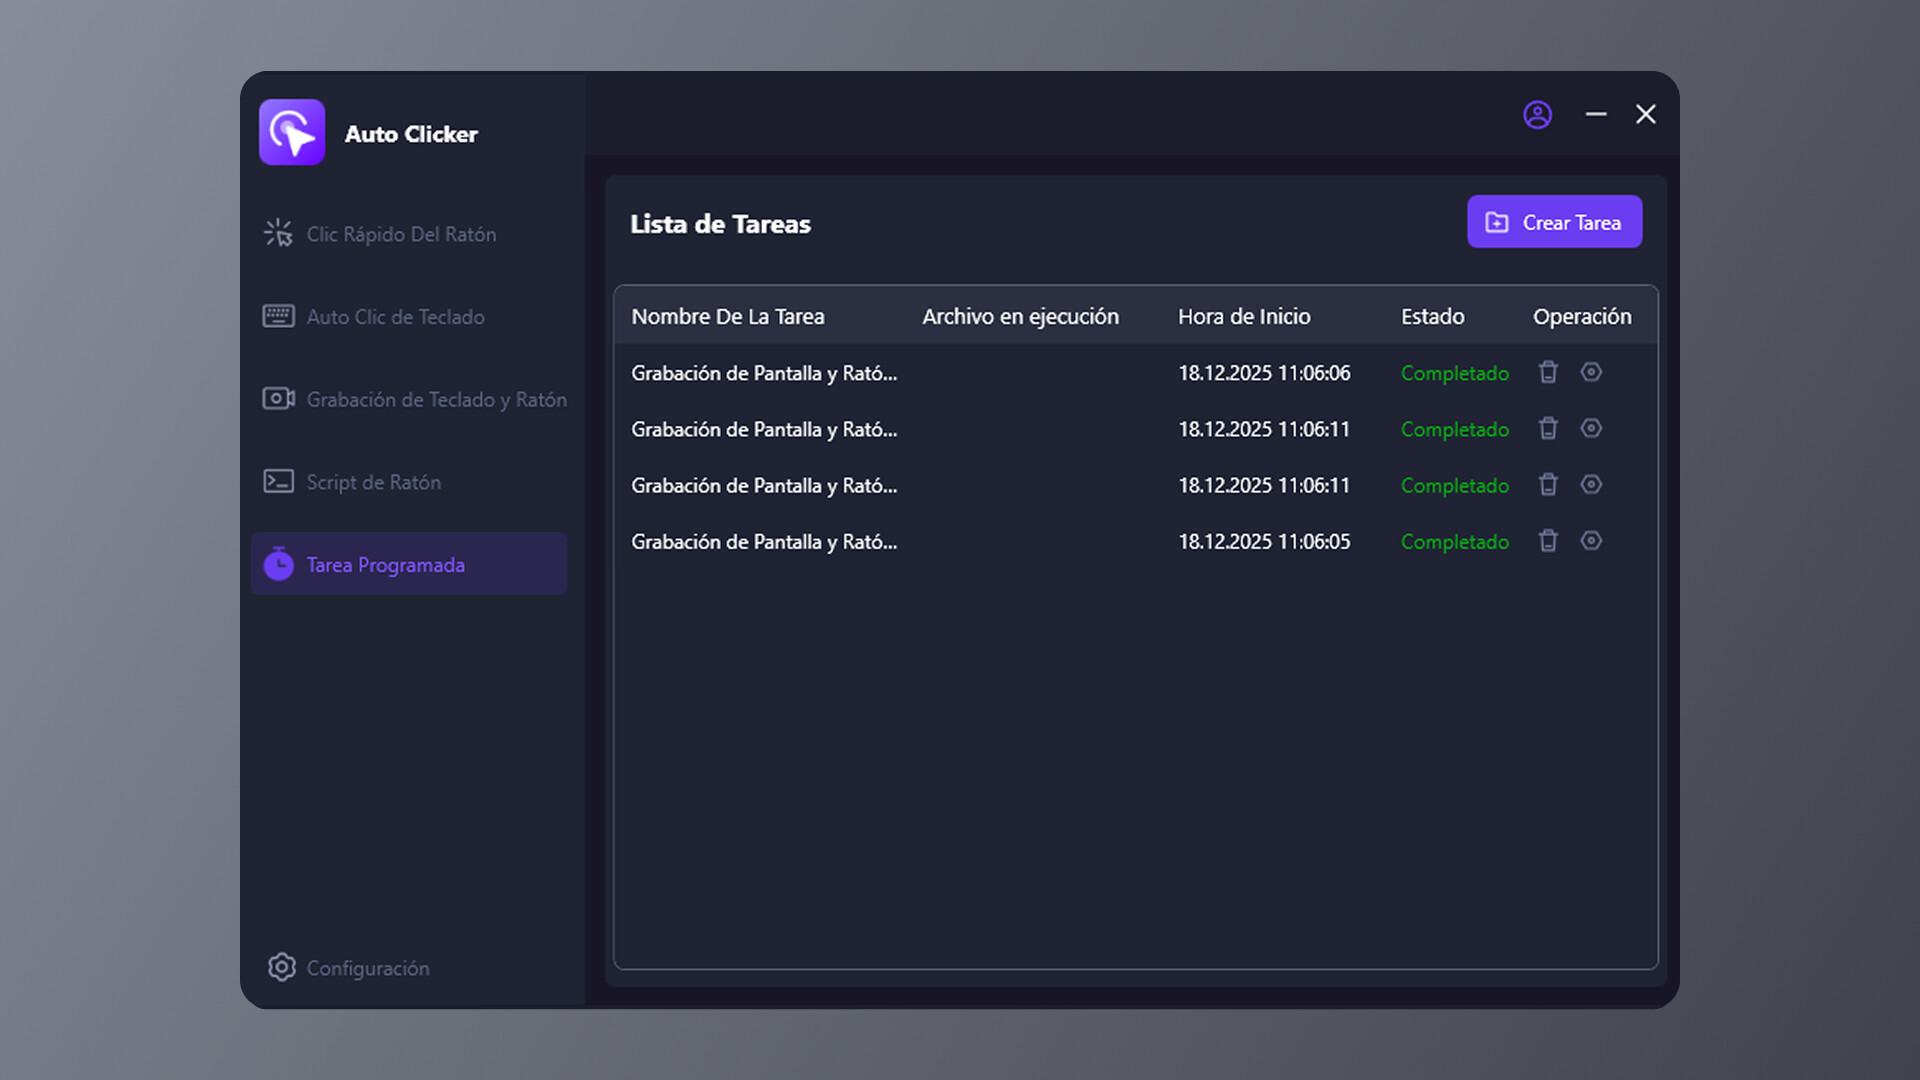Minimize the Auto Clicker window
1920x1080 pixels.
(x=1596, y=115)
